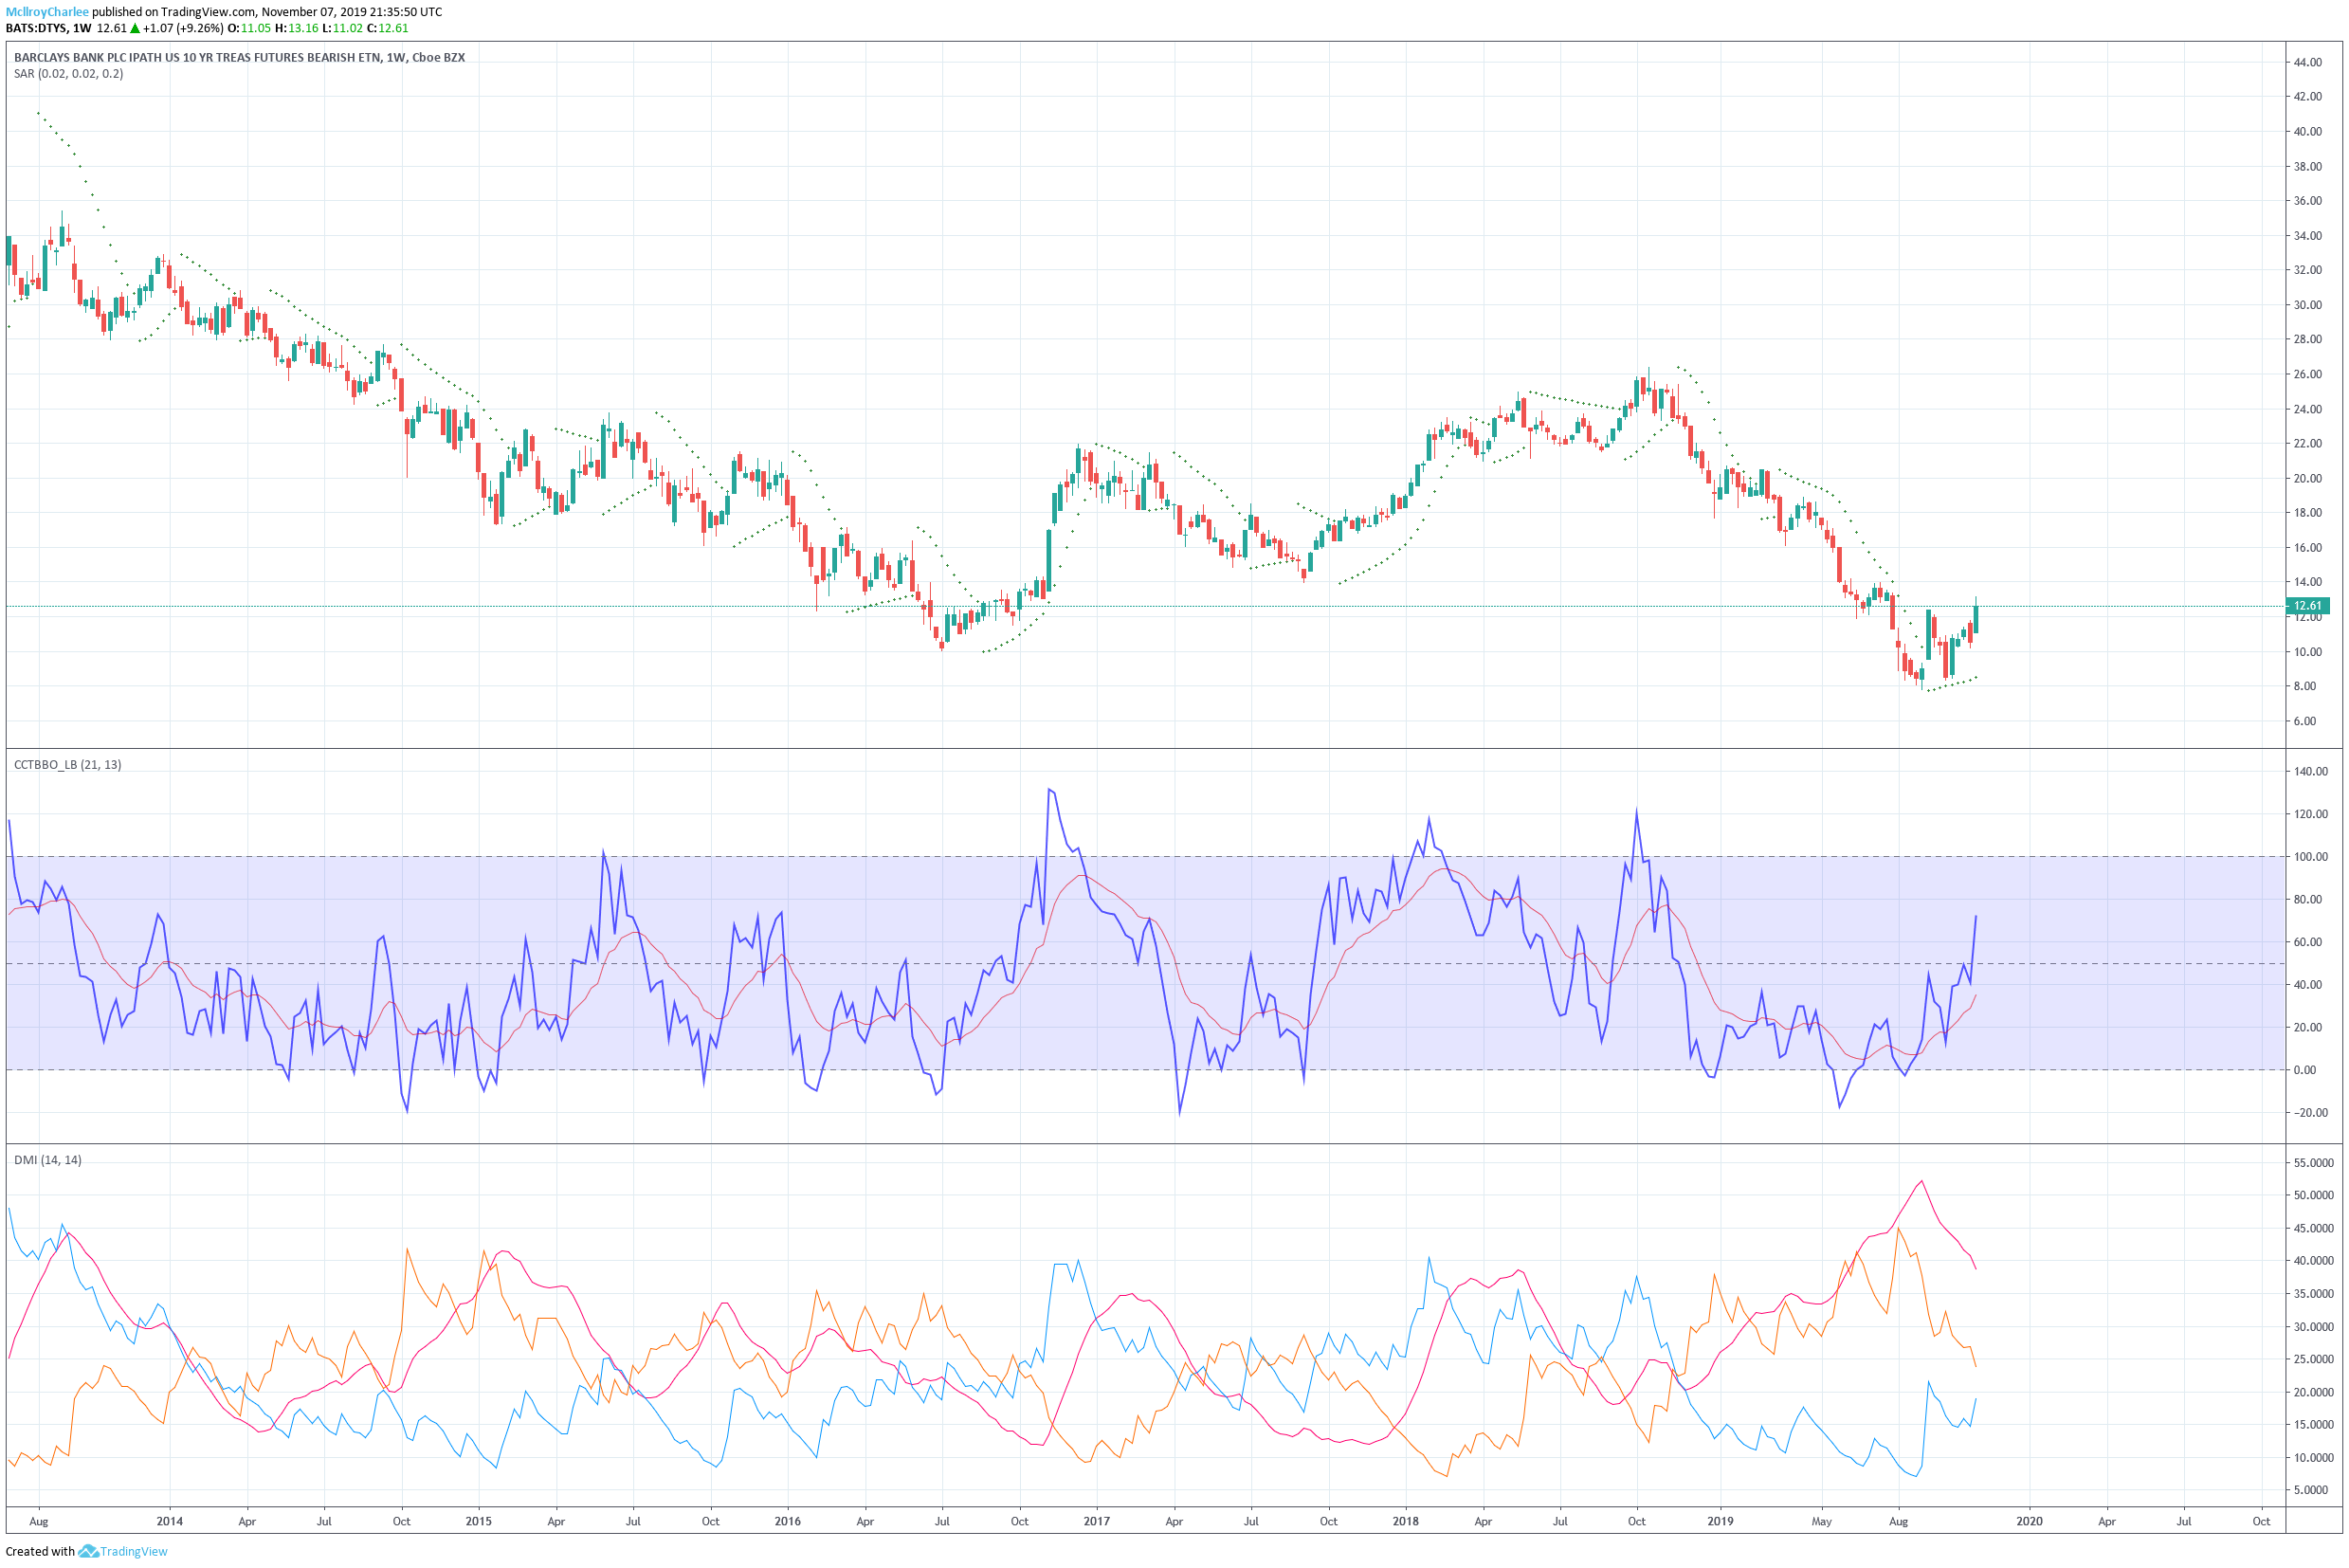The height and width of the screenshot is (1568, 2349).
Task: Select the BATS:DTYS, 1W symbol label
Action: point(49,28)
